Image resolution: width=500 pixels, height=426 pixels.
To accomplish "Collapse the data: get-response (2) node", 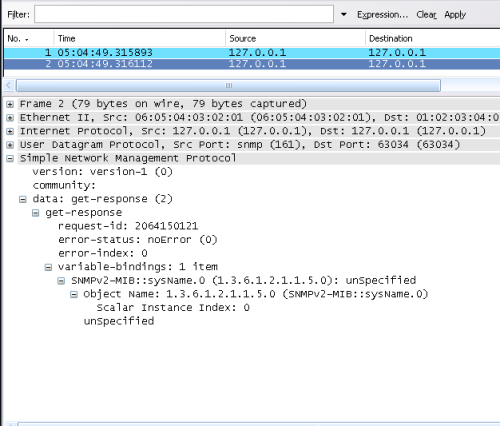I will tap(23, 199).
